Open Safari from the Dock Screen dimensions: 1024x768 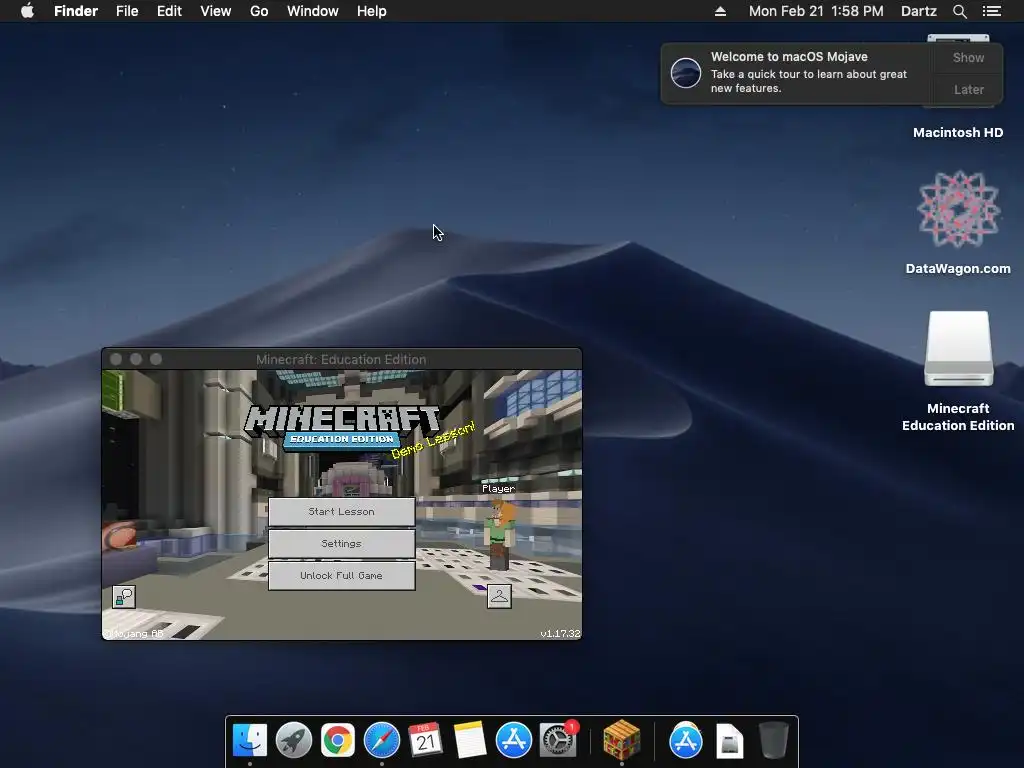[381, 741]
